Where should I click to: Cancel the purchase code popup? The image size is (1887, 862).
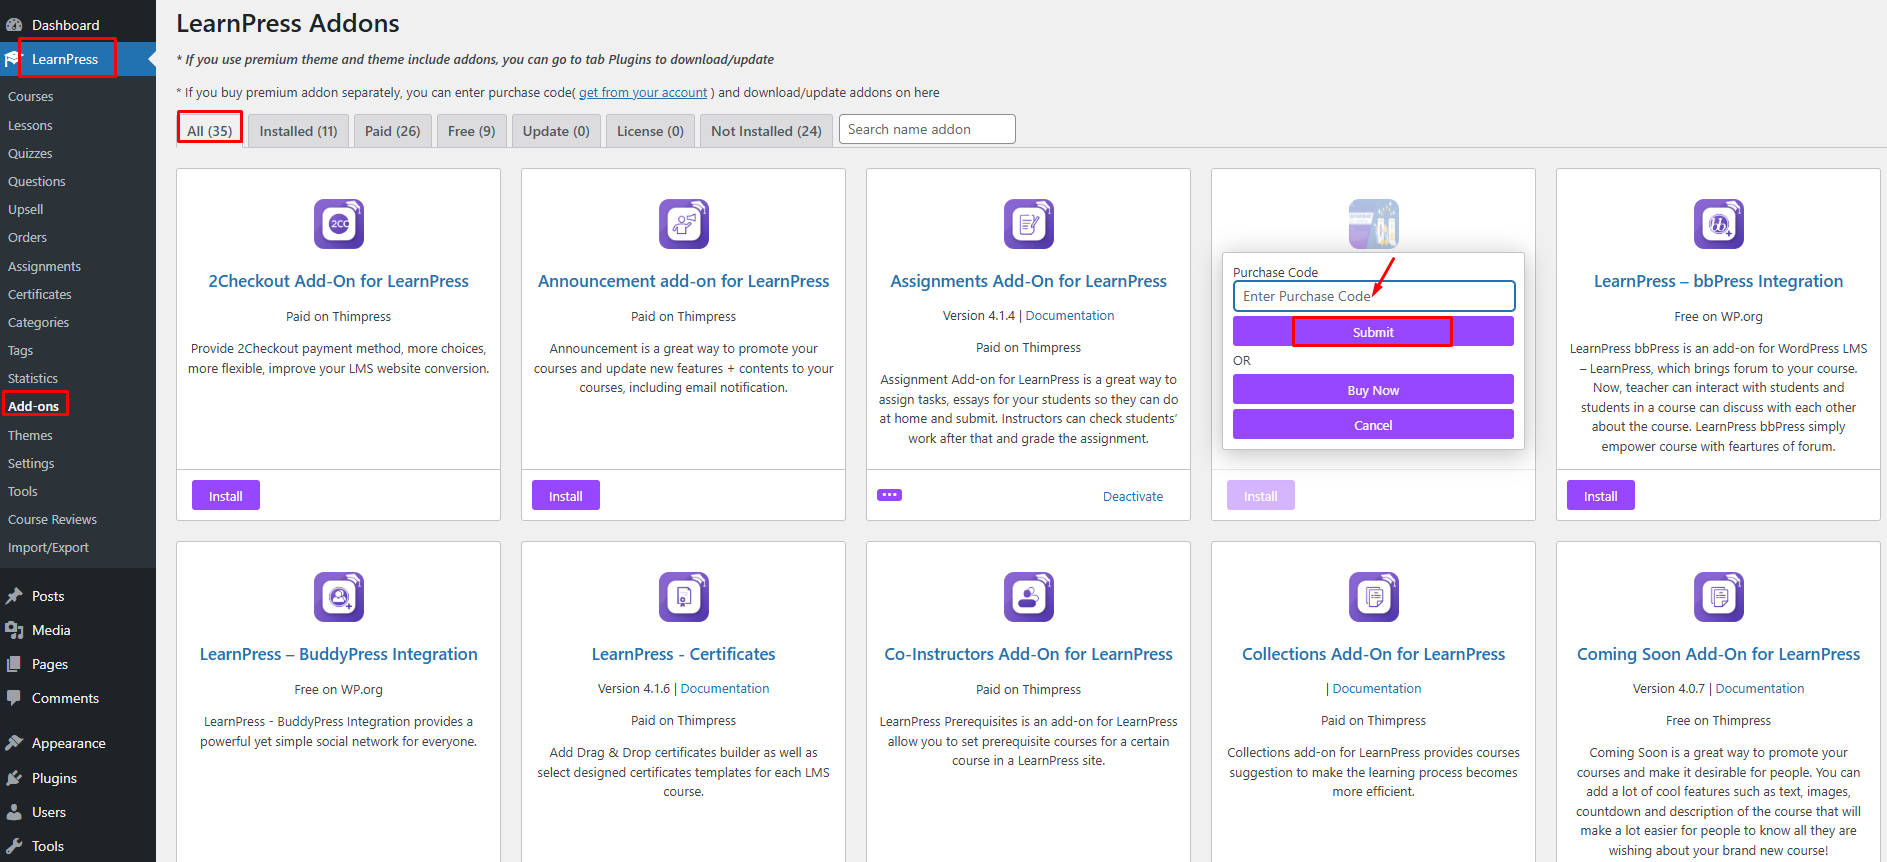pos(1373,425)
